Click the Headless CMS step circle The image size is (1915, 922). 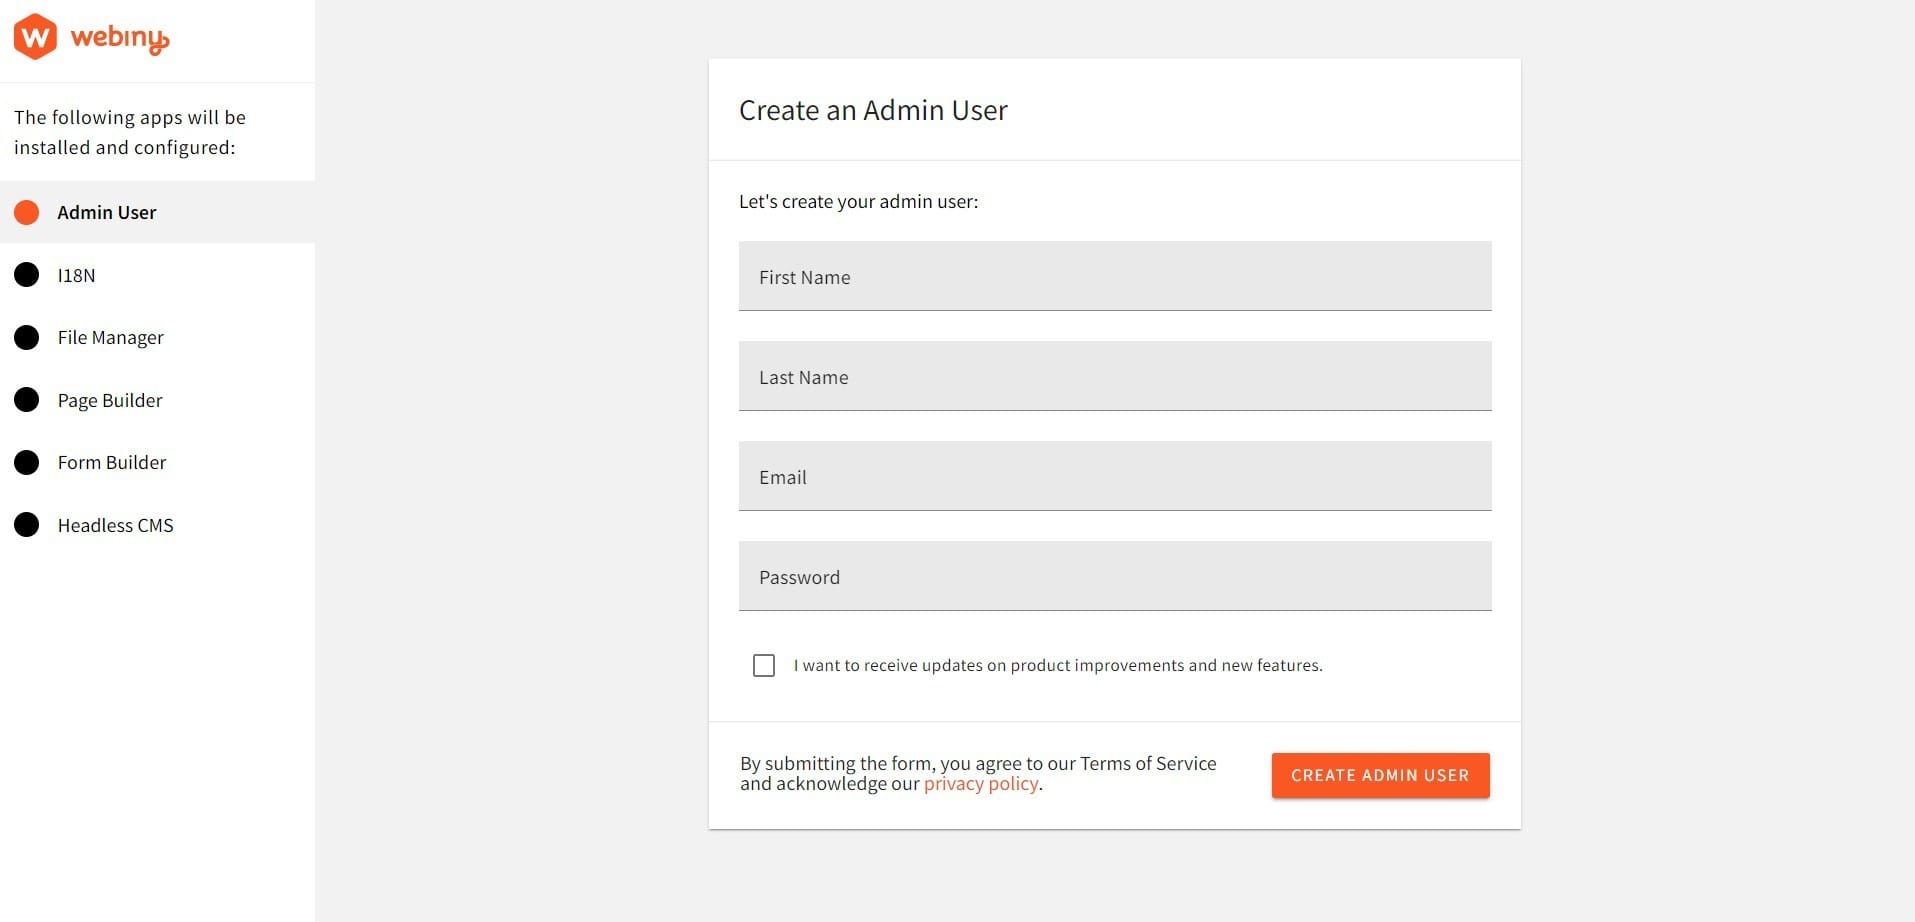(27, 525)
